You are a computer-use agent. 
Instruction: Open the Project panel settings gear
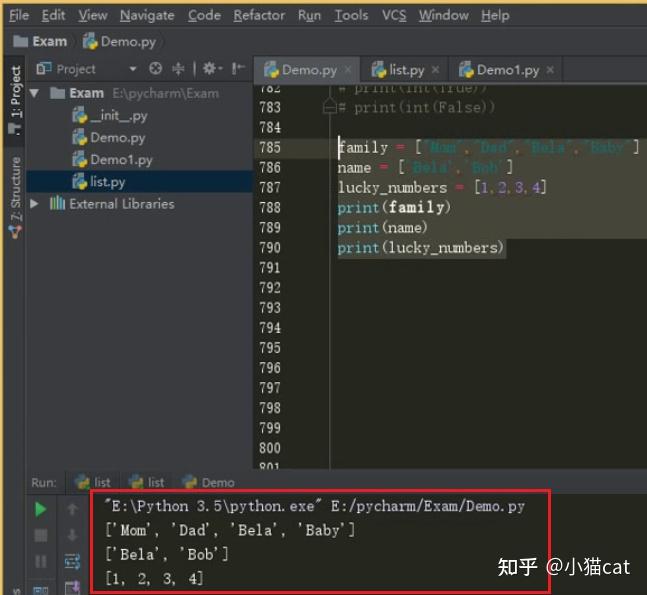click(x=212, y=68)
